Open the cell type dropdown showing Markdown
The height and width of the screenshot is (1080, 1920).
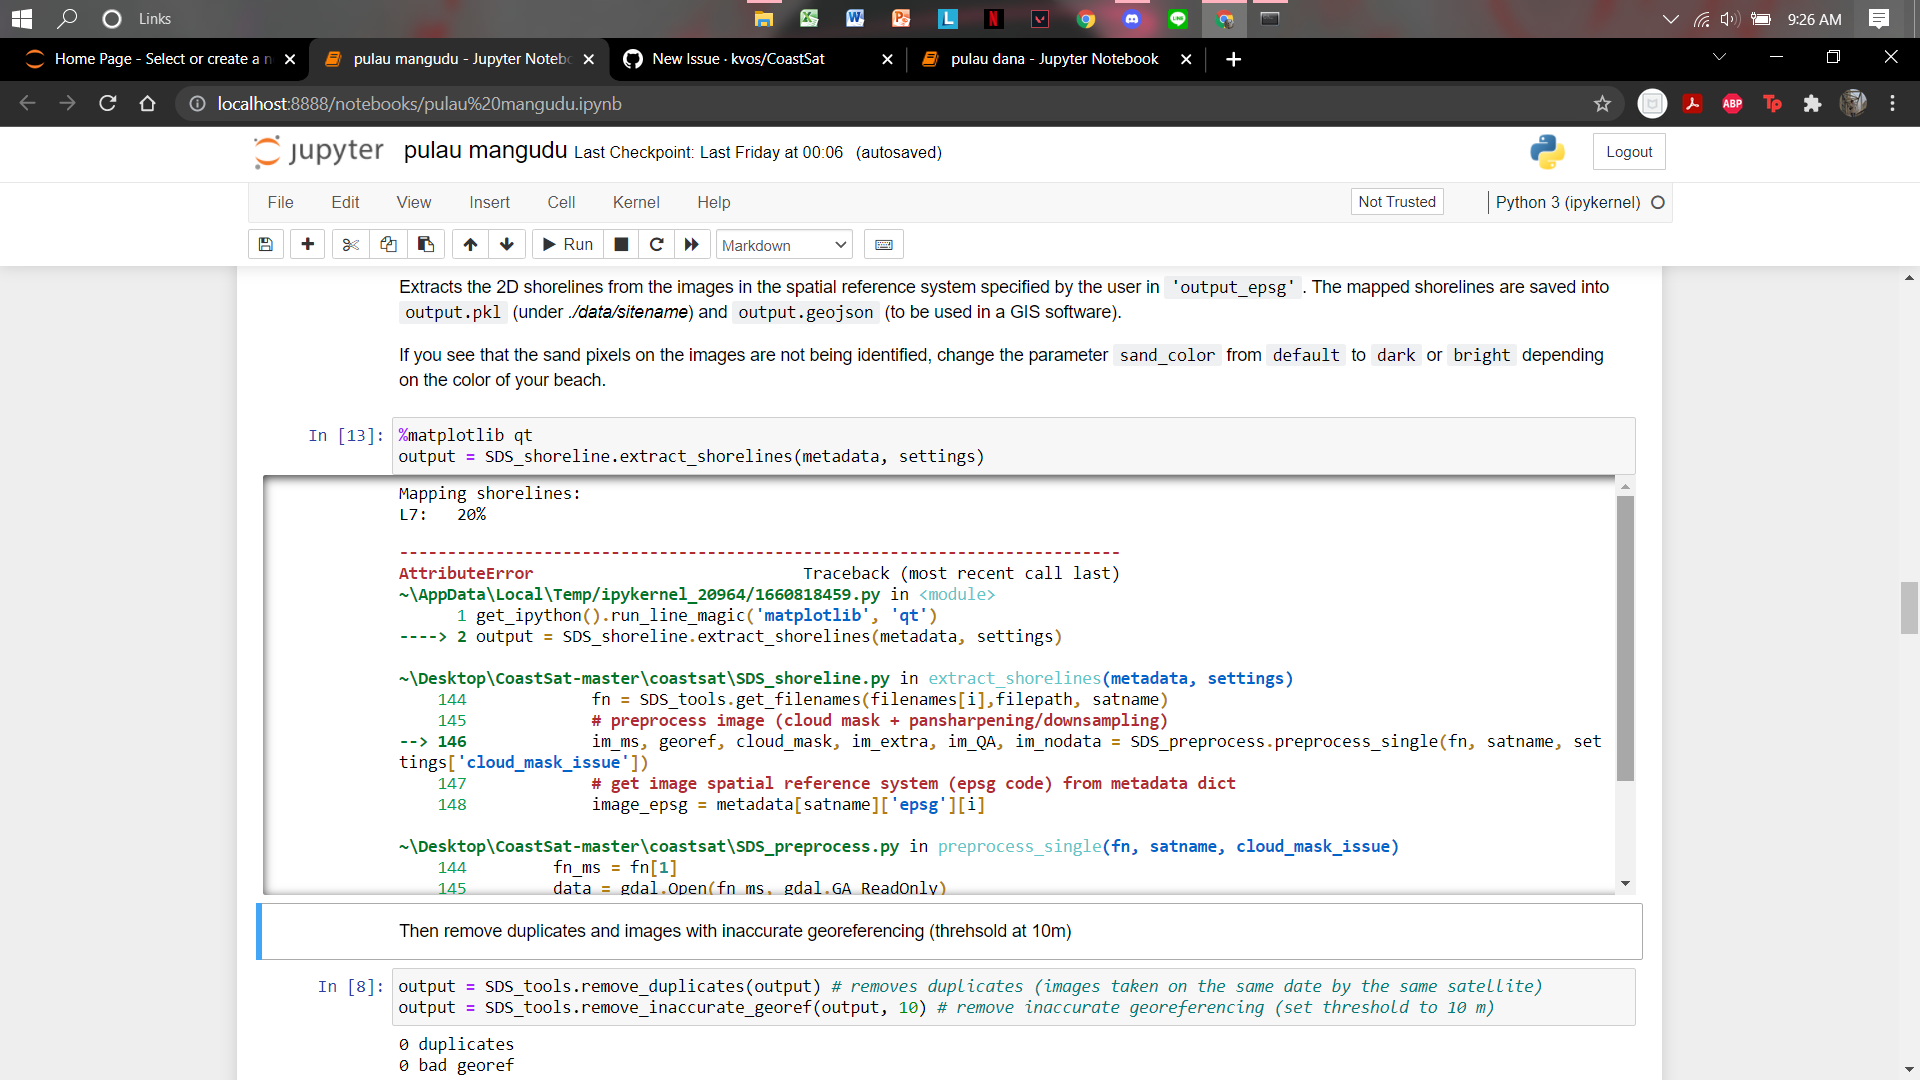pyautogui.click(x=783, y=244)
